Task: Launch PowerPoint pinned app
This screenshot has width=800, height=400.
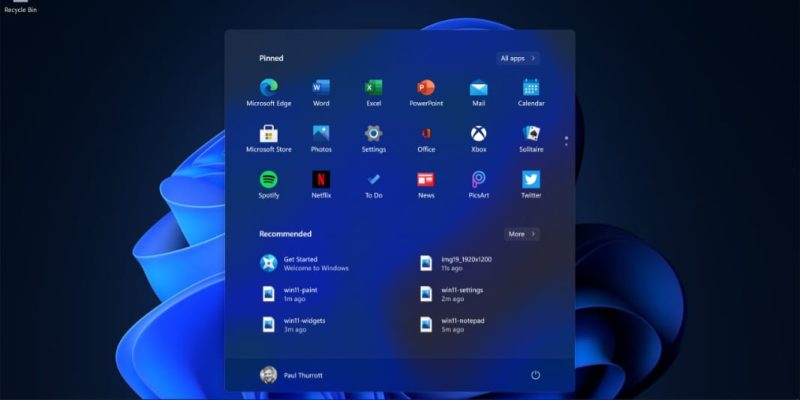Action: point(426,88)
